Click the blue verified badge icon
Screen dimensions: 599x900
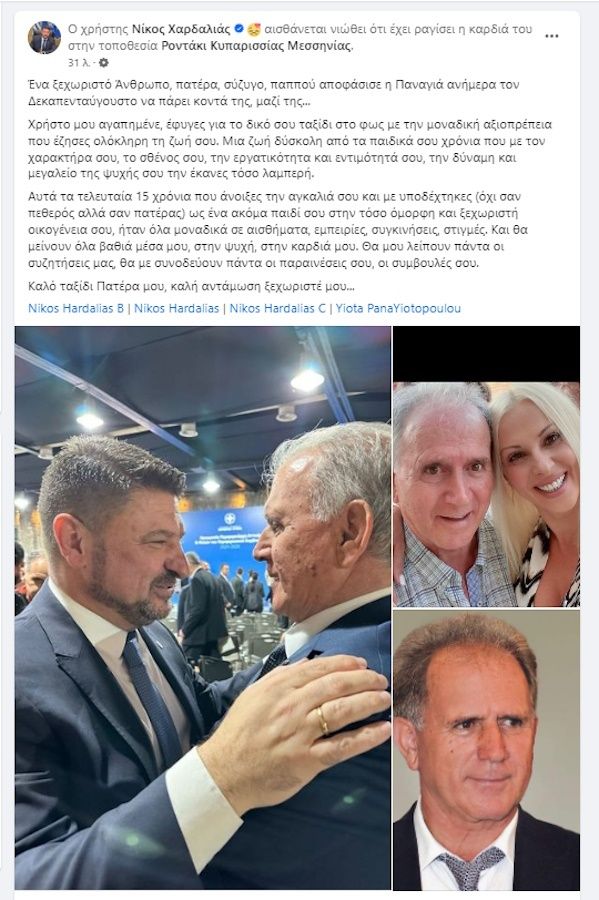point(239,29)
